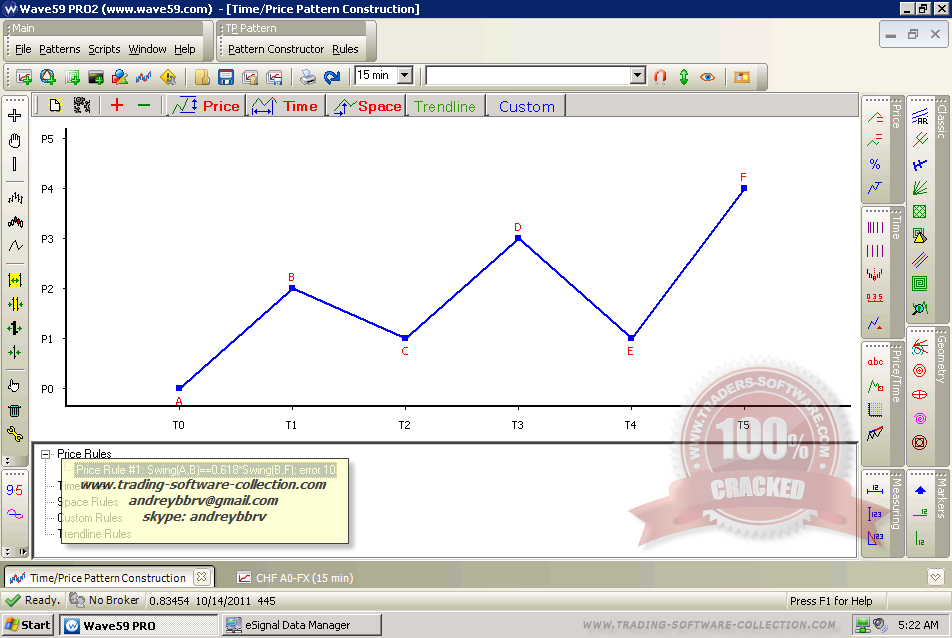Click the Trendline rule button

point(445,106)
